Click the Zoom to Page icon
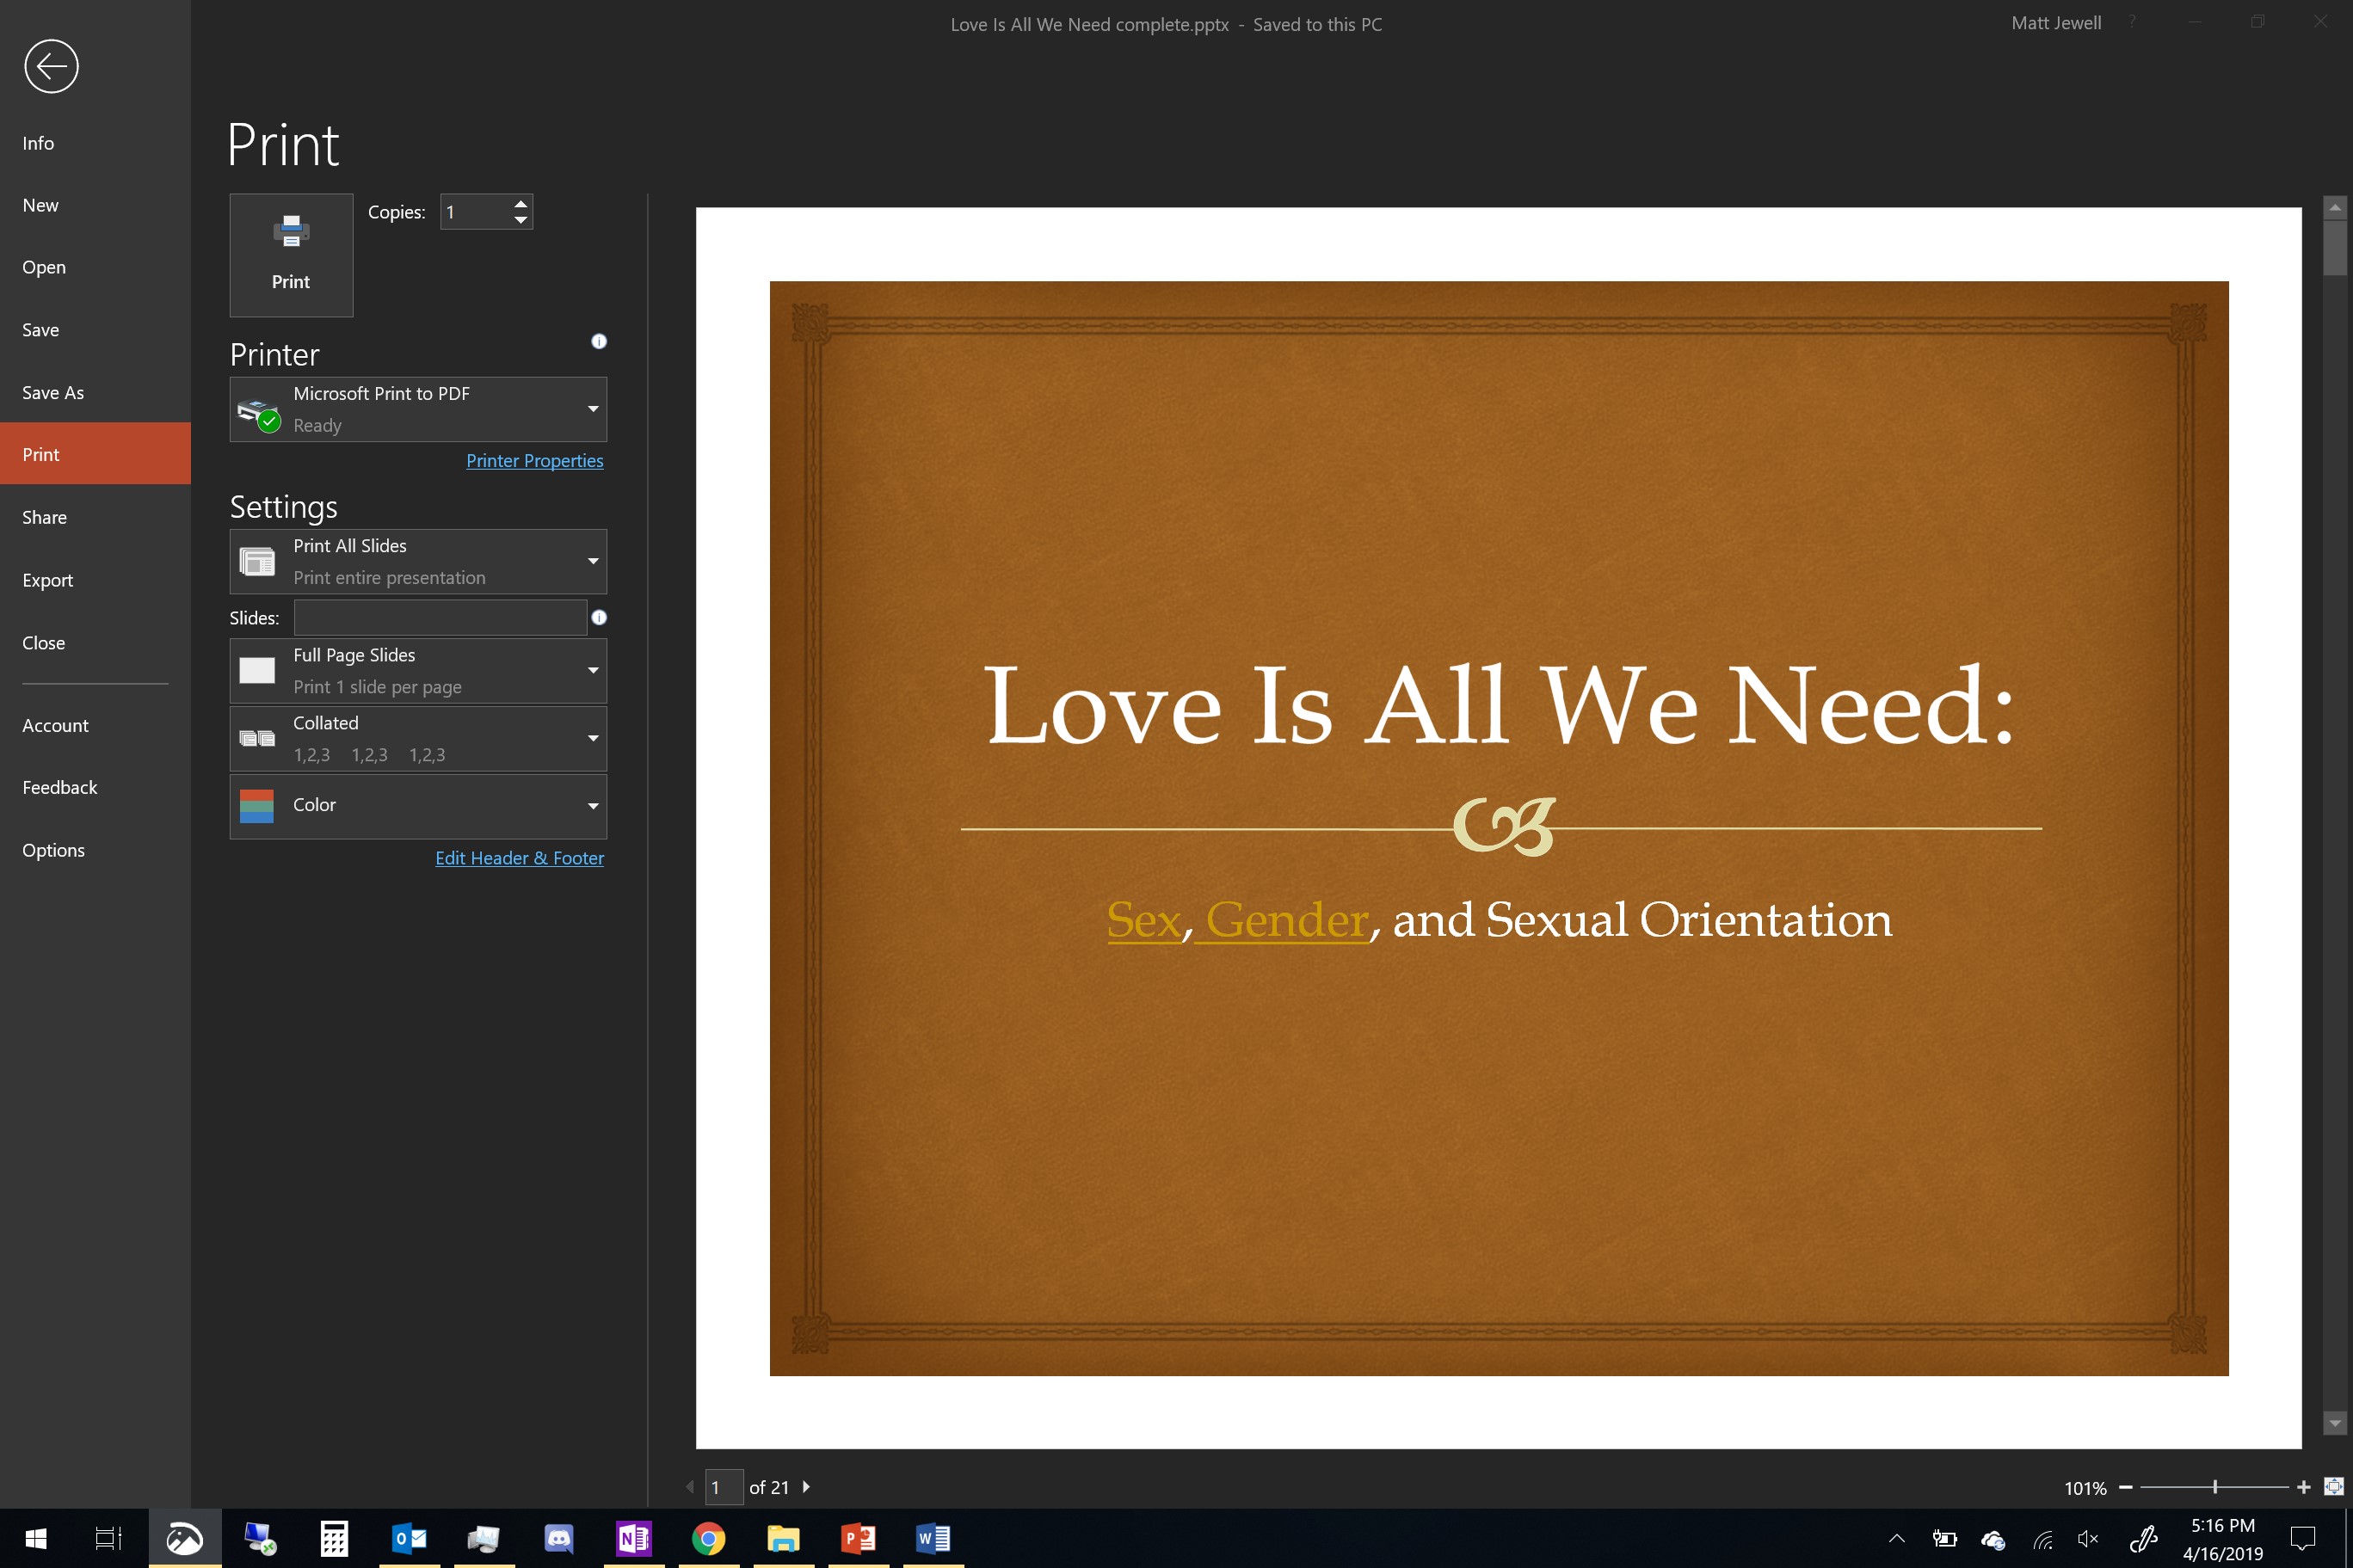 pos(2333,1487)
